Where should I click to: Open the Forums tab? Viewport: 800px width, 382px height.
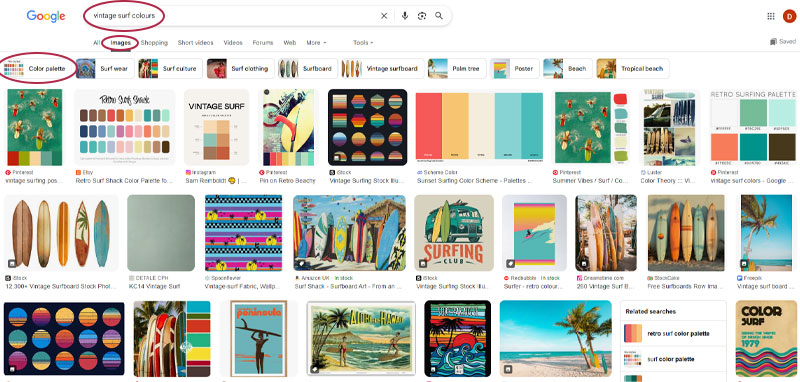[263, 43]
